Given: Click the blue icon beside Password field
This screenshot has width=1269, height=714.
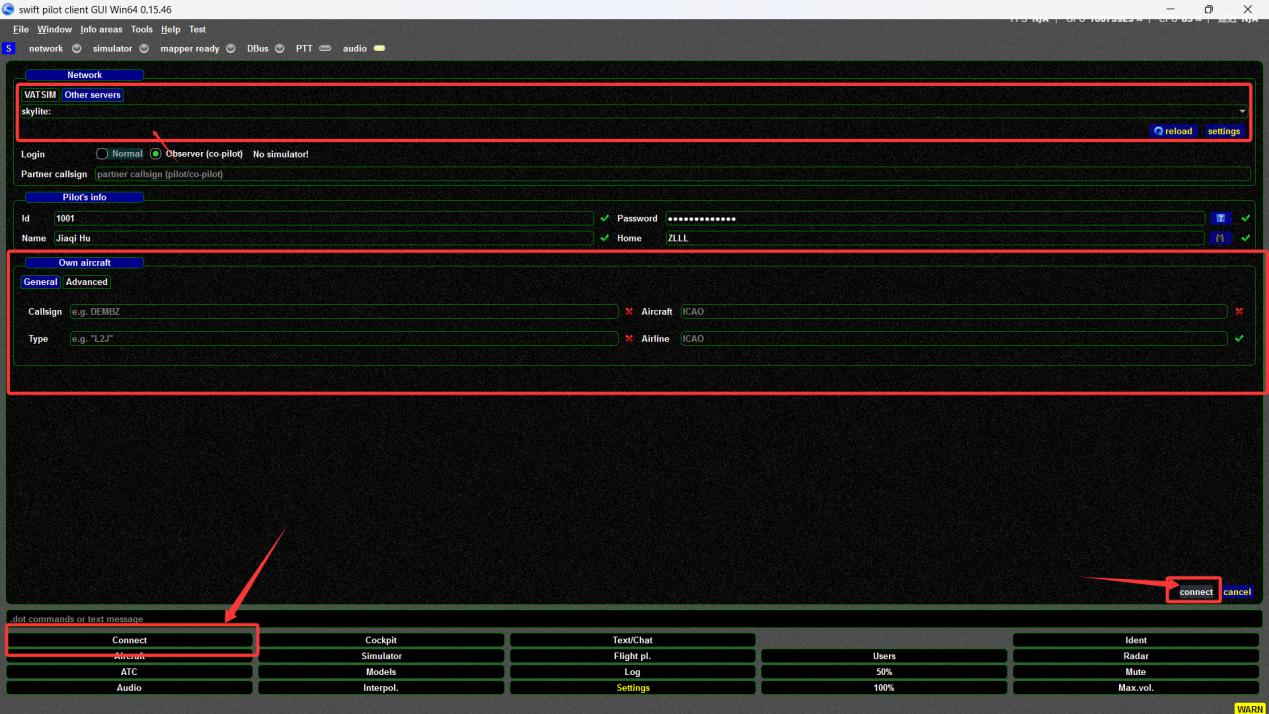Looking at the screenshot, I should (1219, 218).
